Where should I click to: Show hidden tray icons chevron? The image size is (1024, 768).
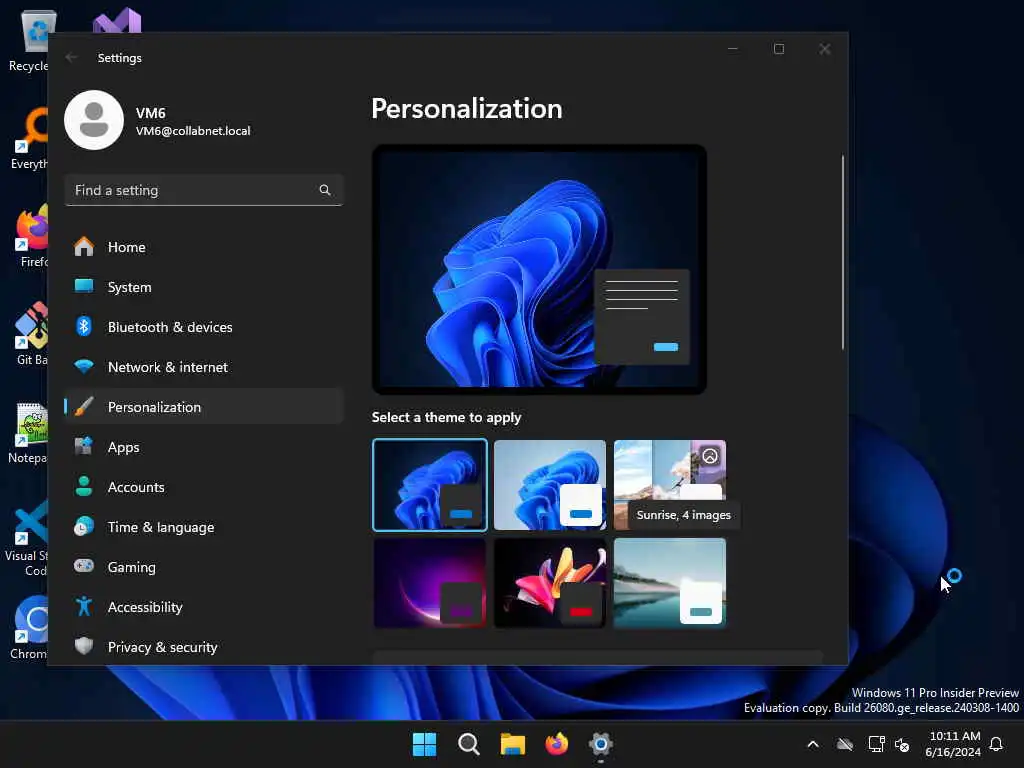[x=813, y=744]
